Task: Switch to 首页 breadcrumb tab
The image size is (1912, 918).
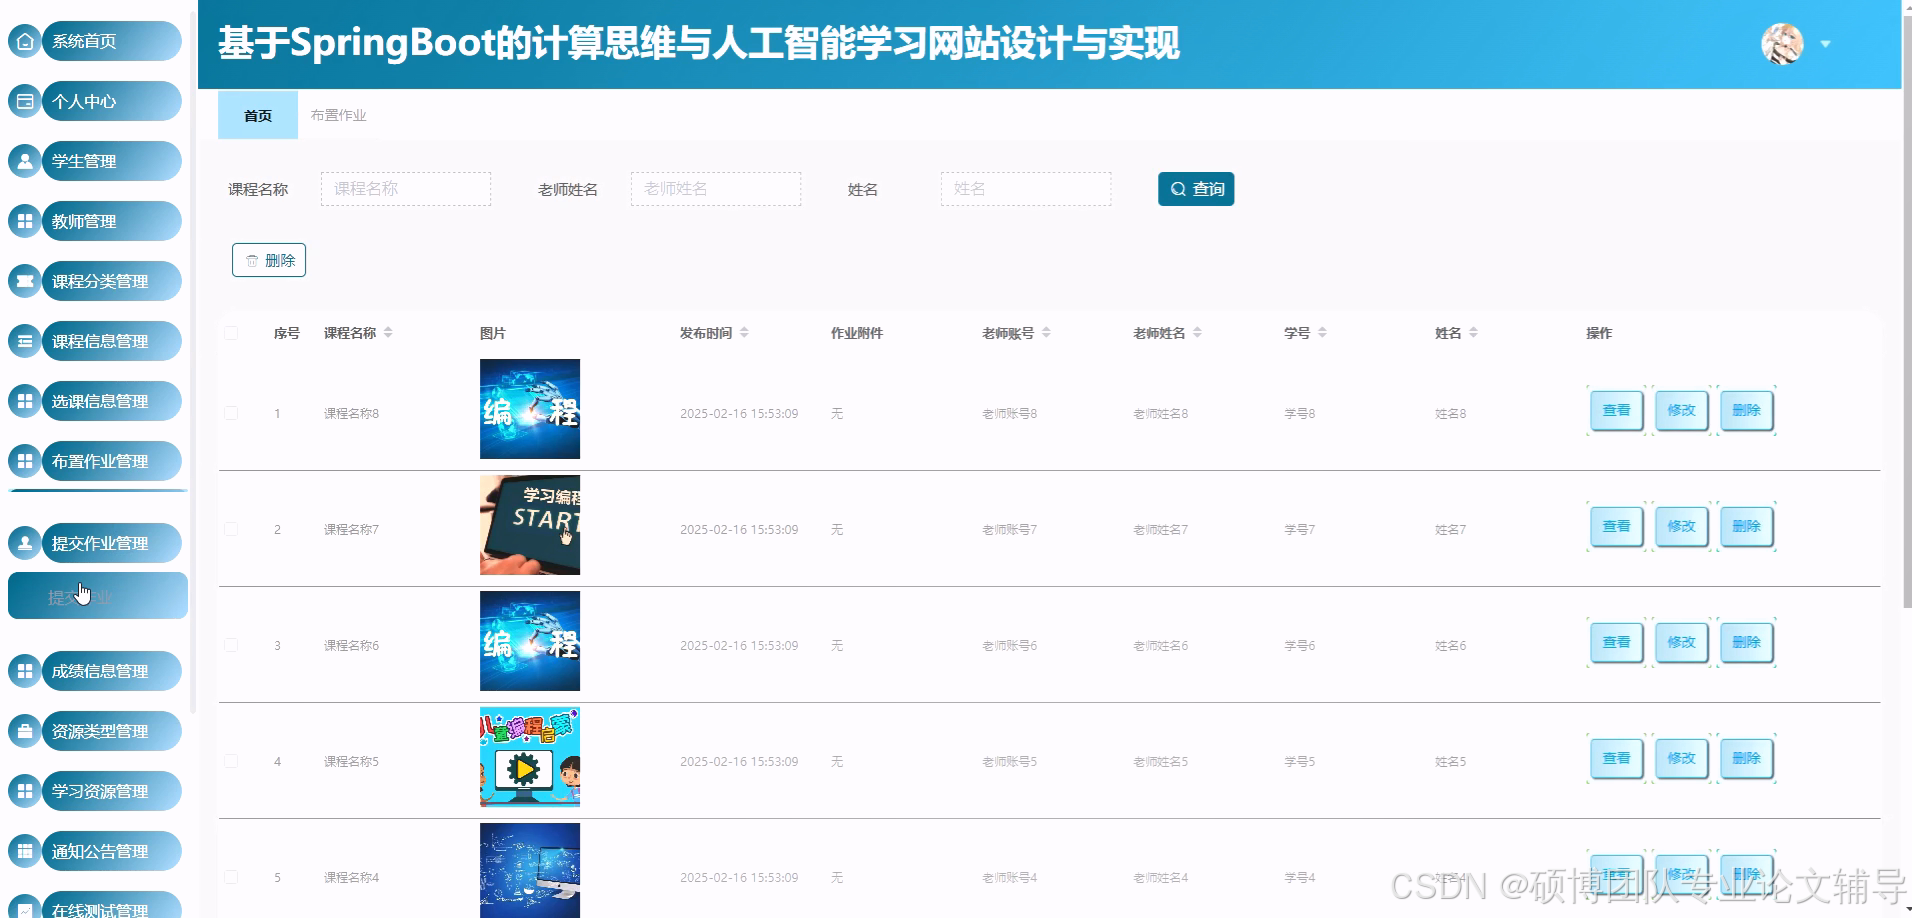Action: click(x=258, y=115)
